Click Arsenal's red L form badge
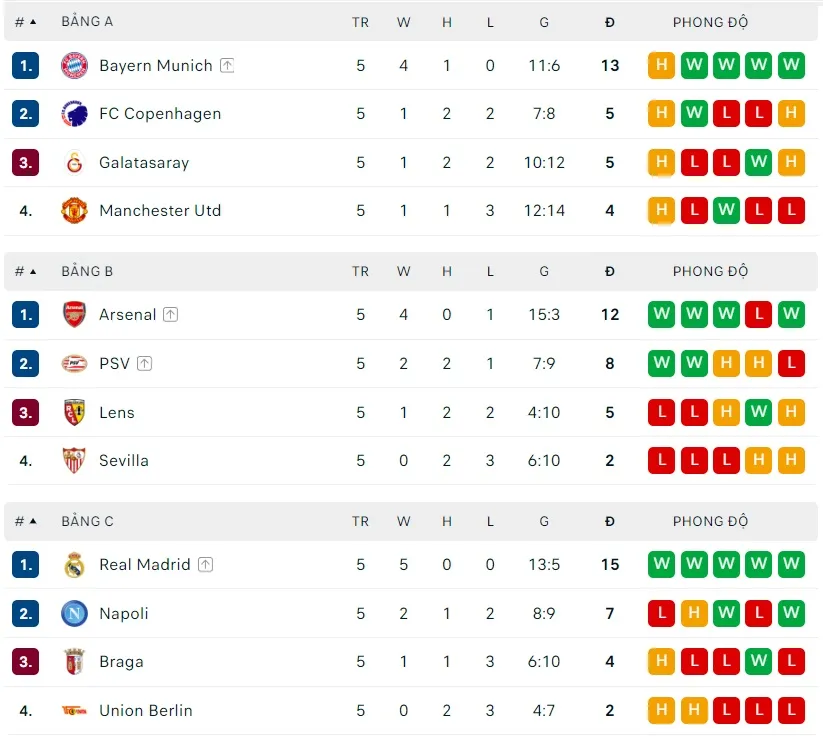The height and width of the screenshot is (742, 823). [x=759, y=315]
